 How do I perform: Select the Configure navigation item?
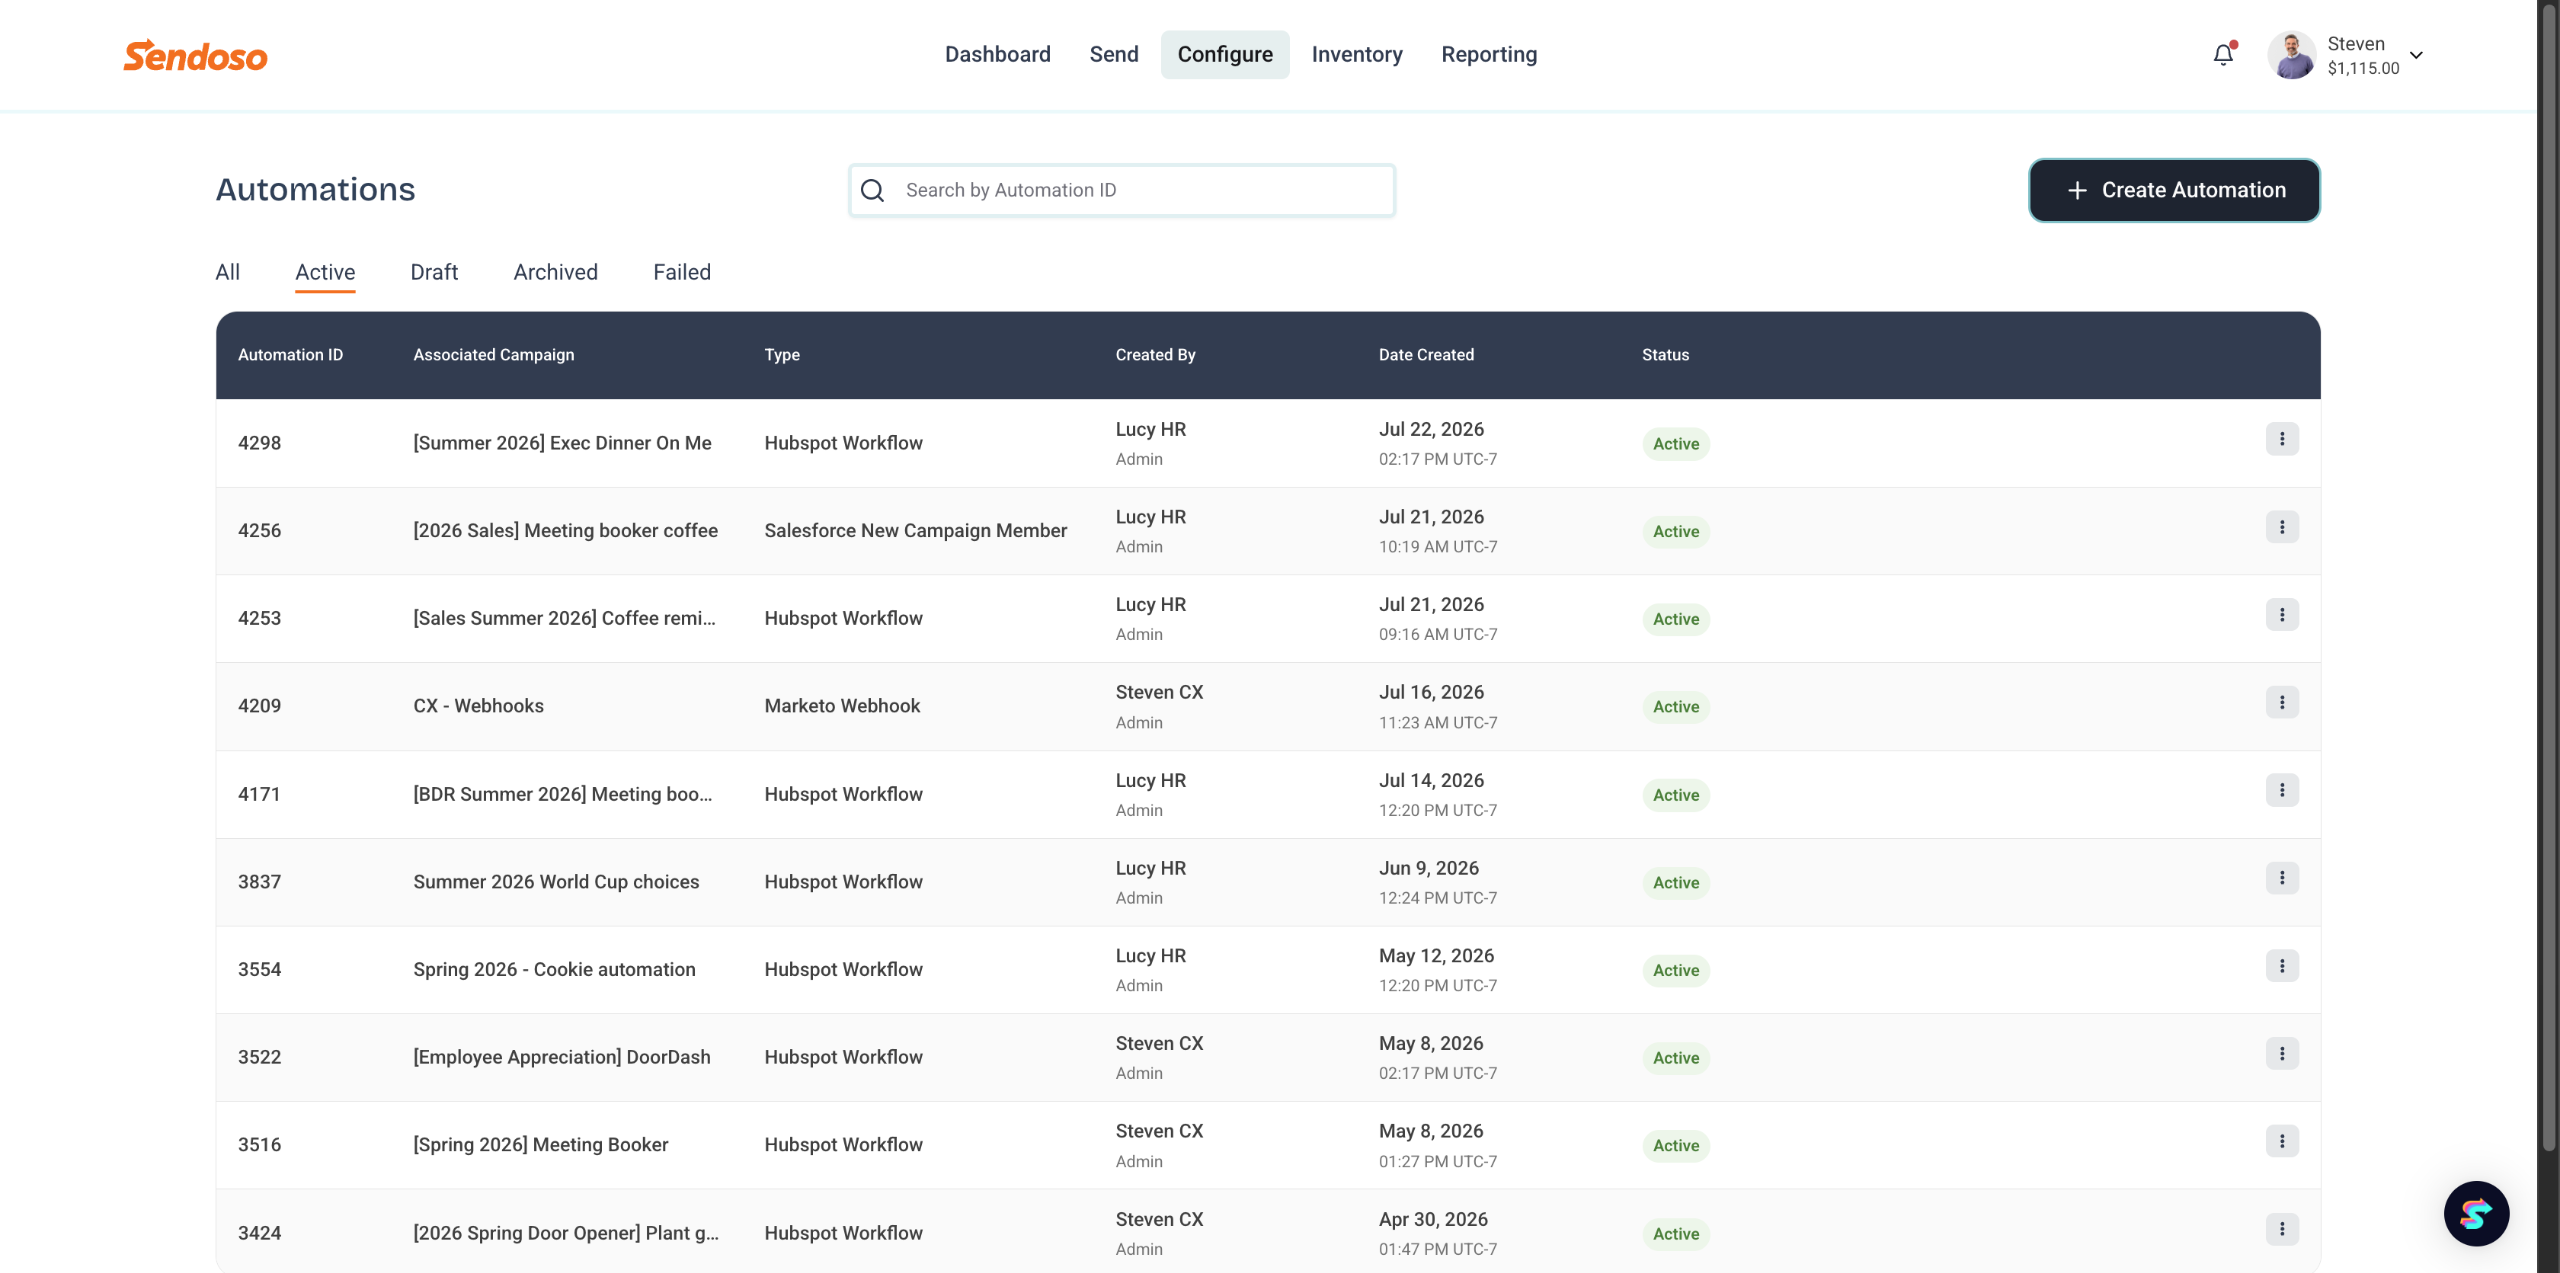coord(1225,54)
